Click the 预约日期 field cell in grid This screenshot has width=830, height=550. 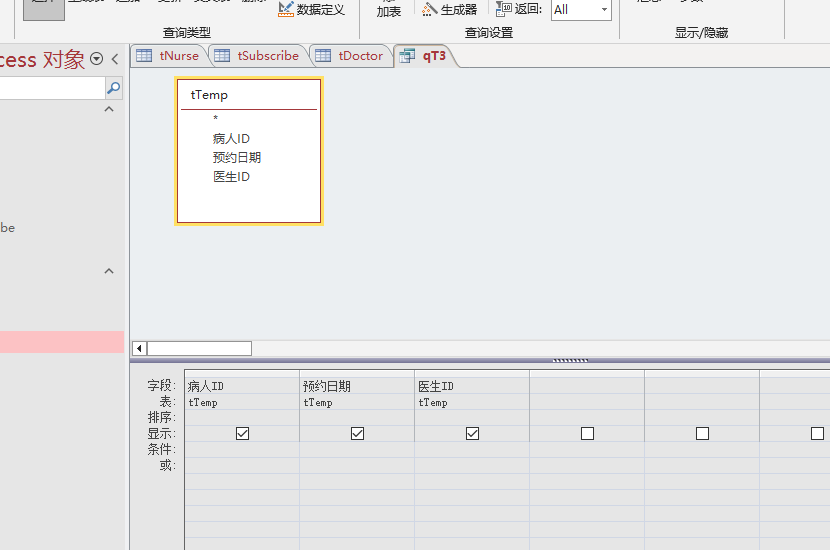point(357,386)
